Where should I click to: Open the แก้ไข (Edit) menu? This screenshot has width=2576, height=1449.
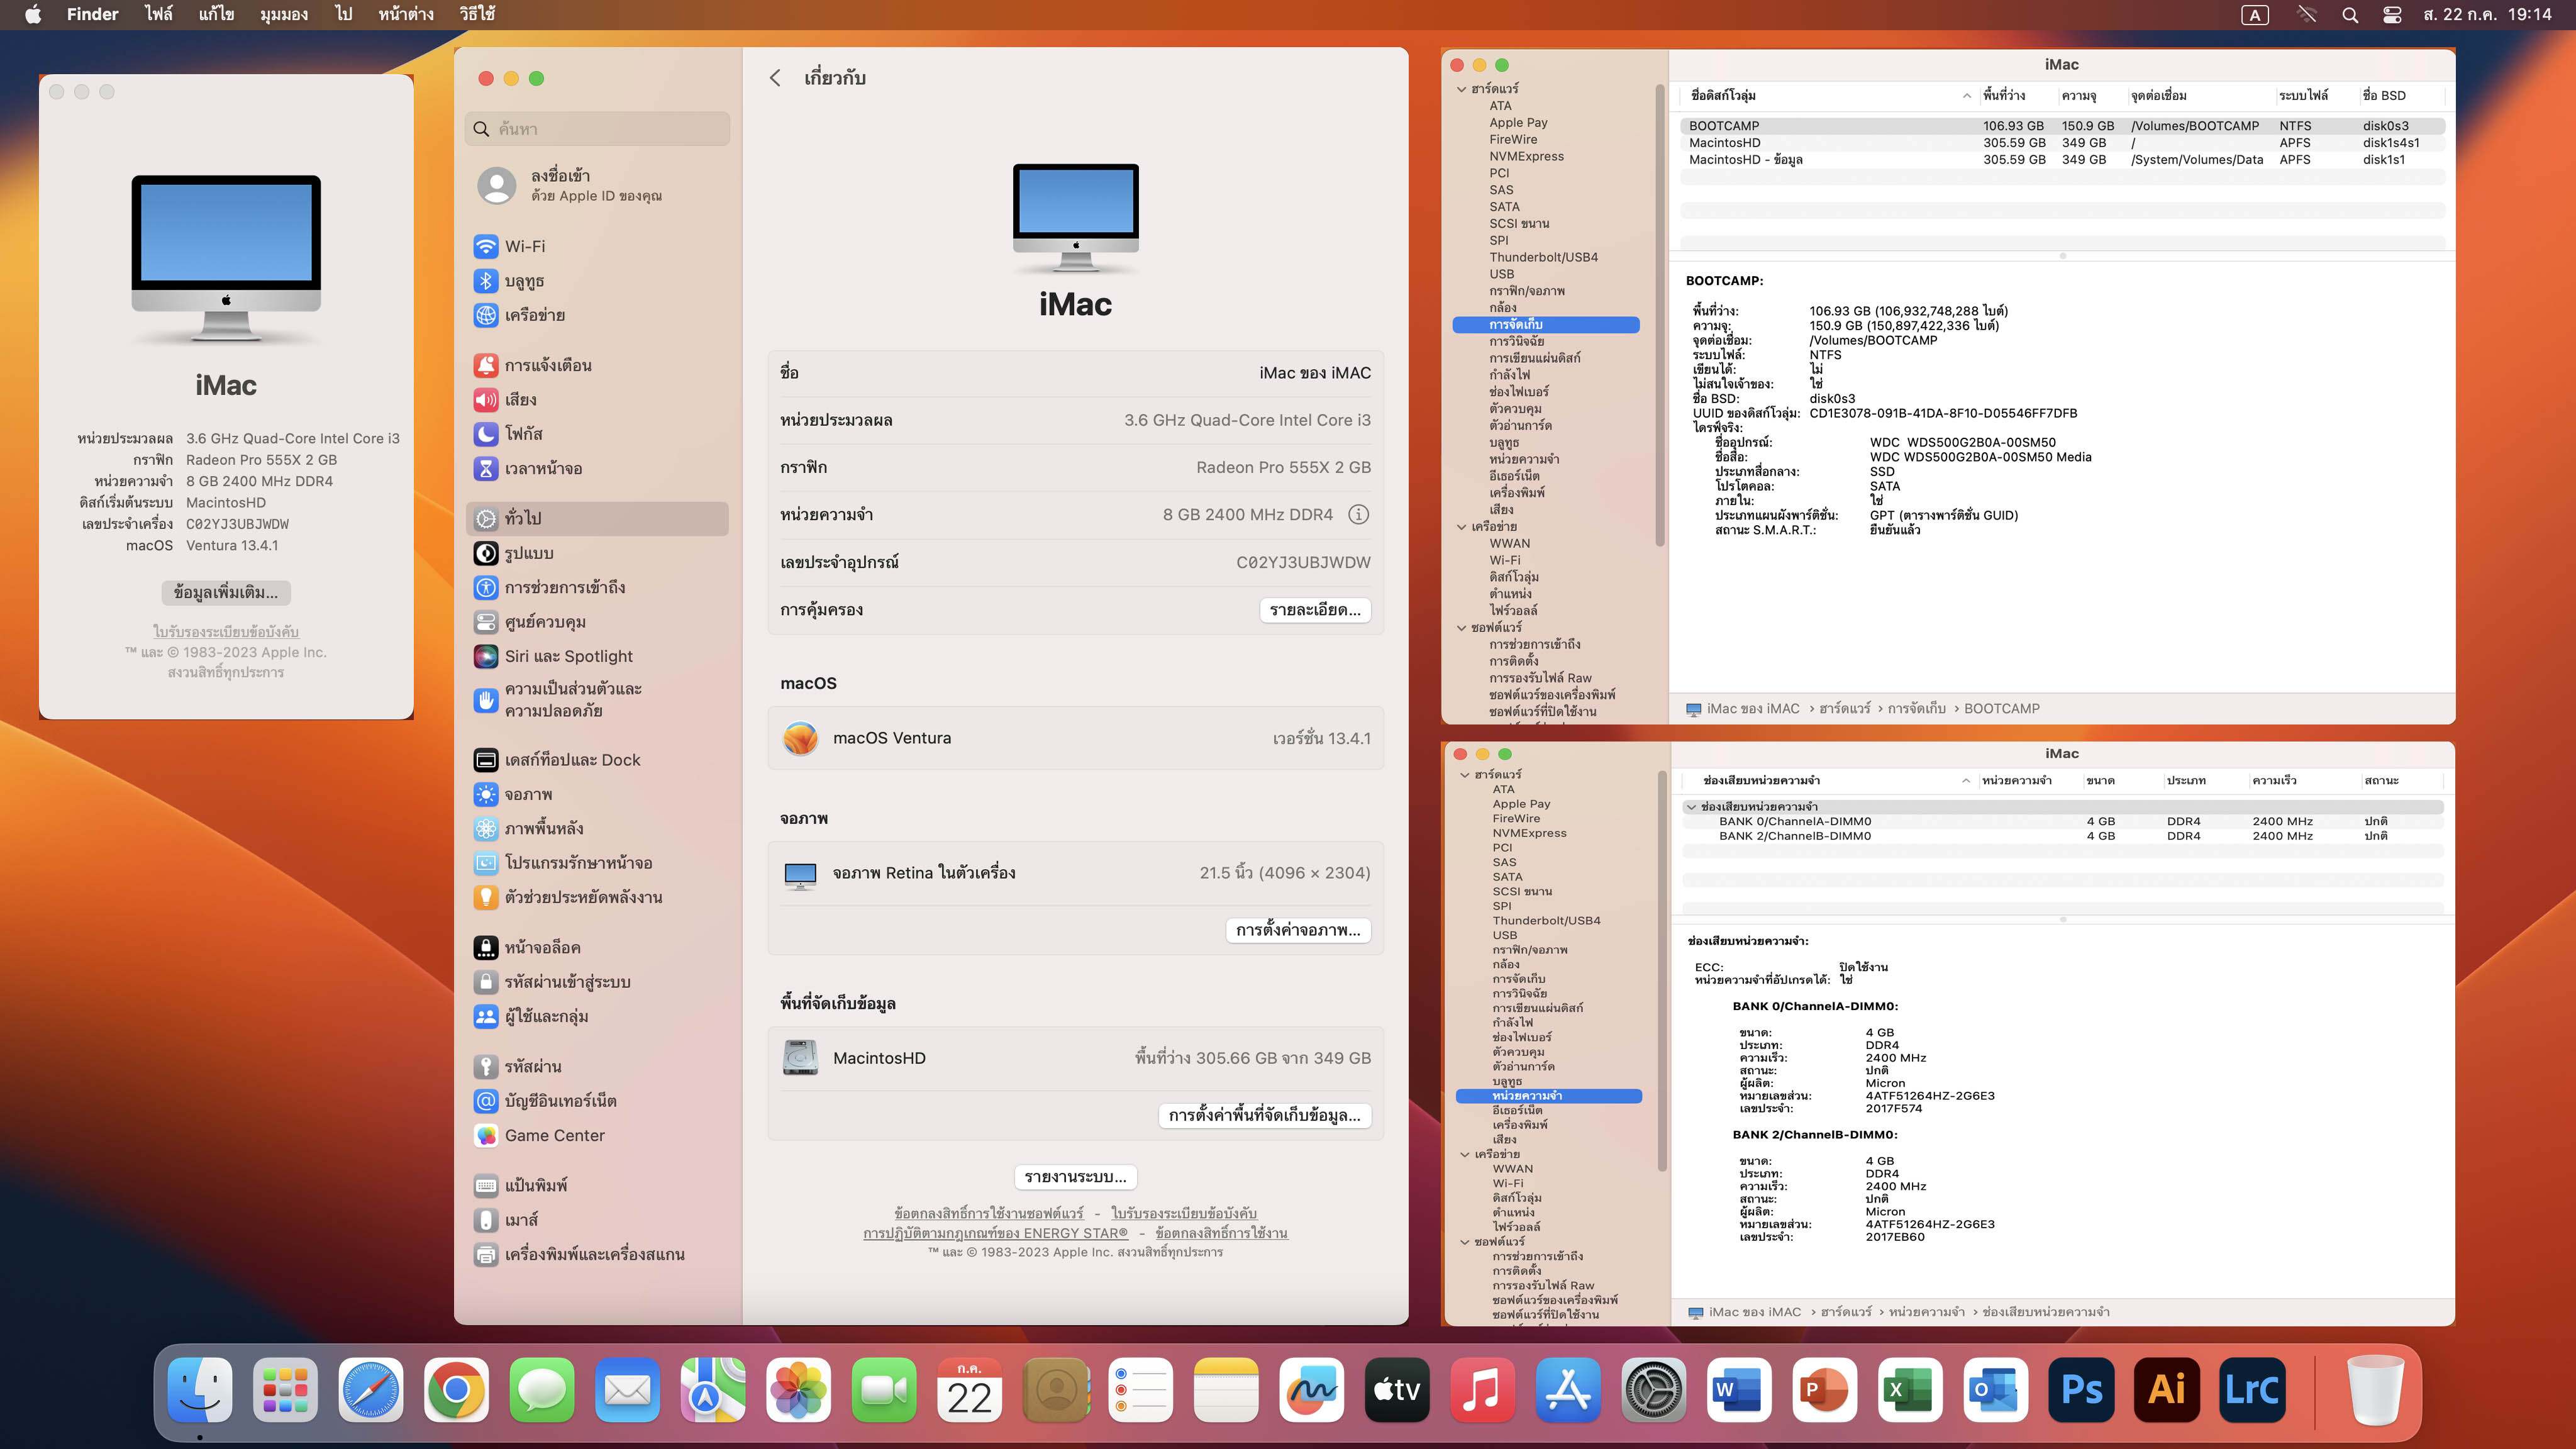216,14
